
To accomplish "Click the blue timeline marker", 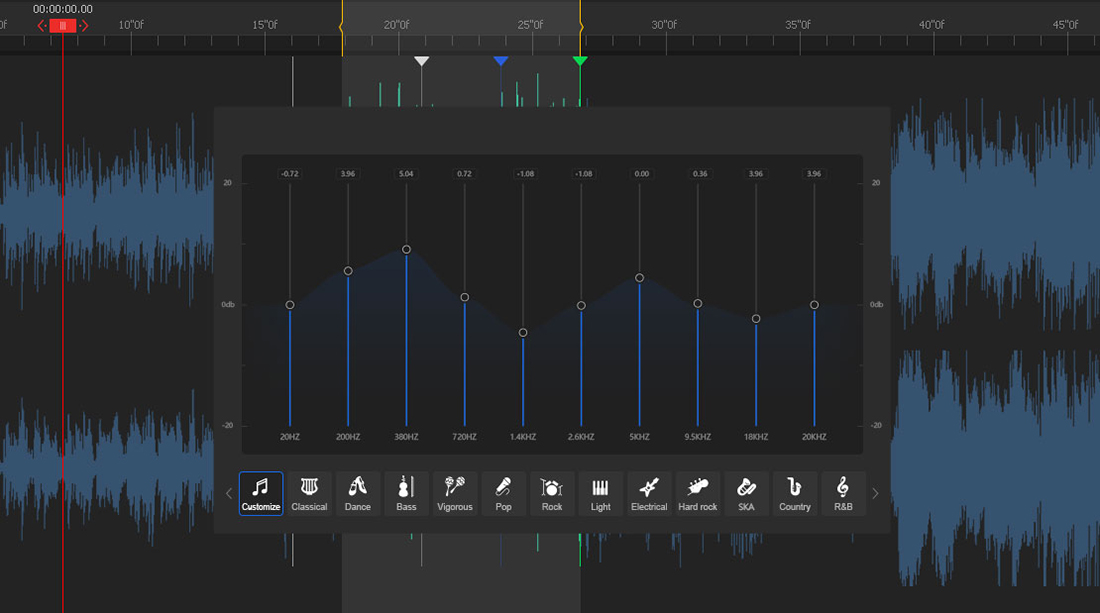I will [501, 60].
